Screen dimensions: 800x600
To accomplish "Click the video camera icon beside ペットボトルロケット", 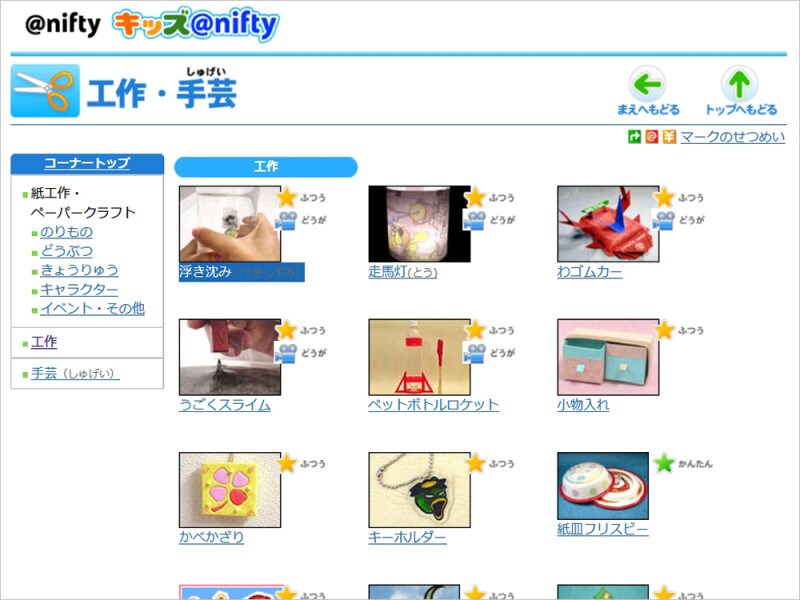I will 474,353.
